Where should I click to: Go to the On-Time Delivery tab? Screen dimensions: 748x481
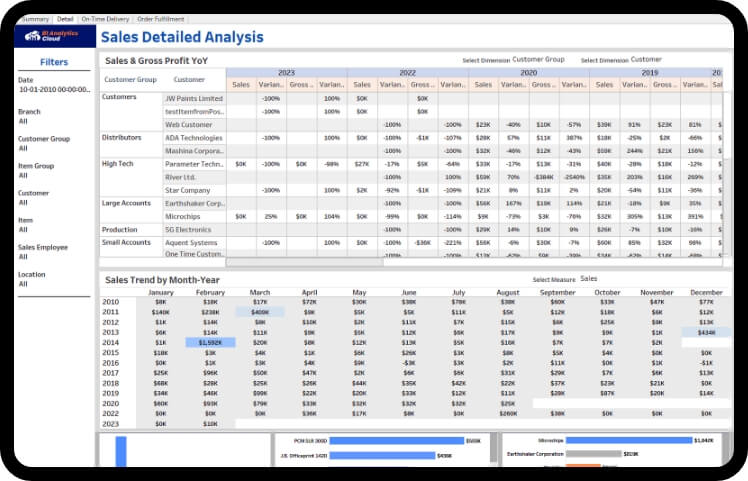(105, 19)
